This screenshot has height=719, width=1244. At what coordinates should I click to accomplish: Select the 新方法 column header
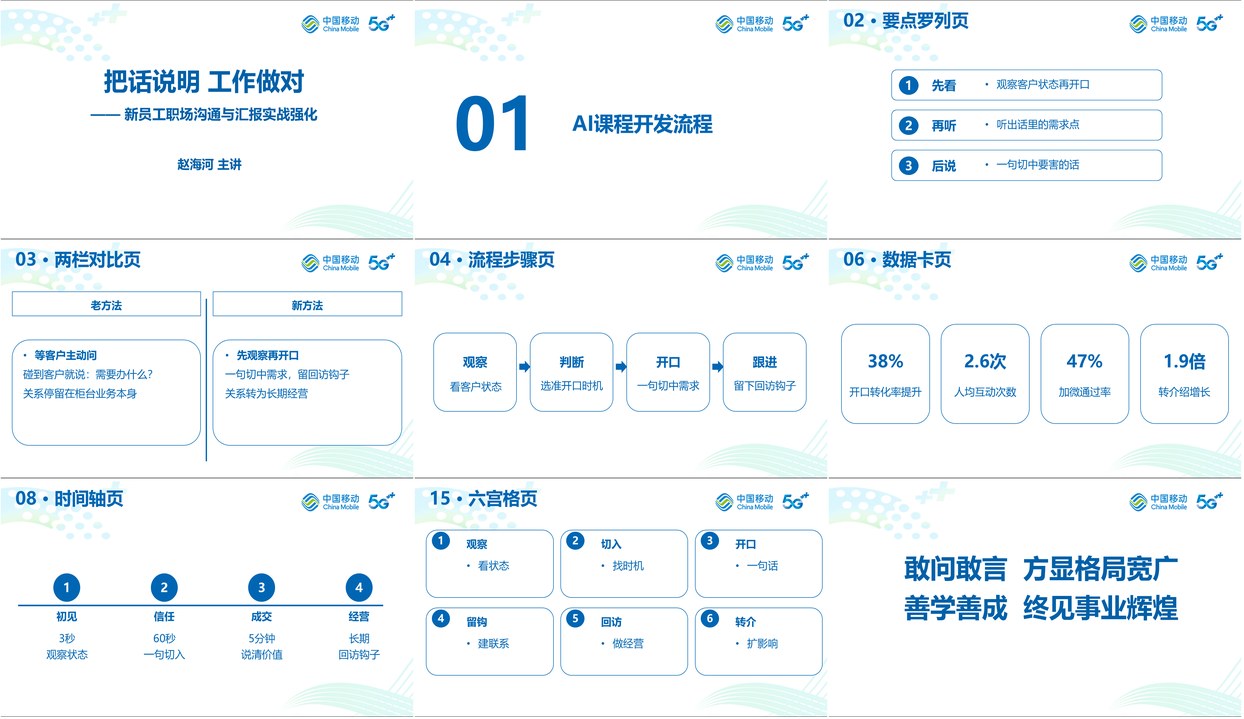[x=307, y=305]
